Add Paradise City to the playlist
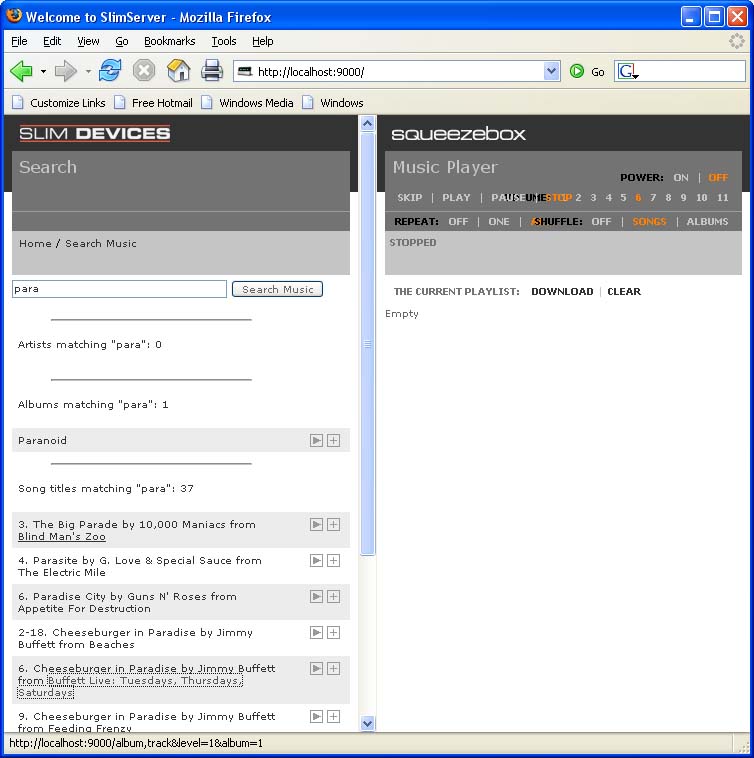This screenshot has height=758, width=754. (x=333, y=597)
